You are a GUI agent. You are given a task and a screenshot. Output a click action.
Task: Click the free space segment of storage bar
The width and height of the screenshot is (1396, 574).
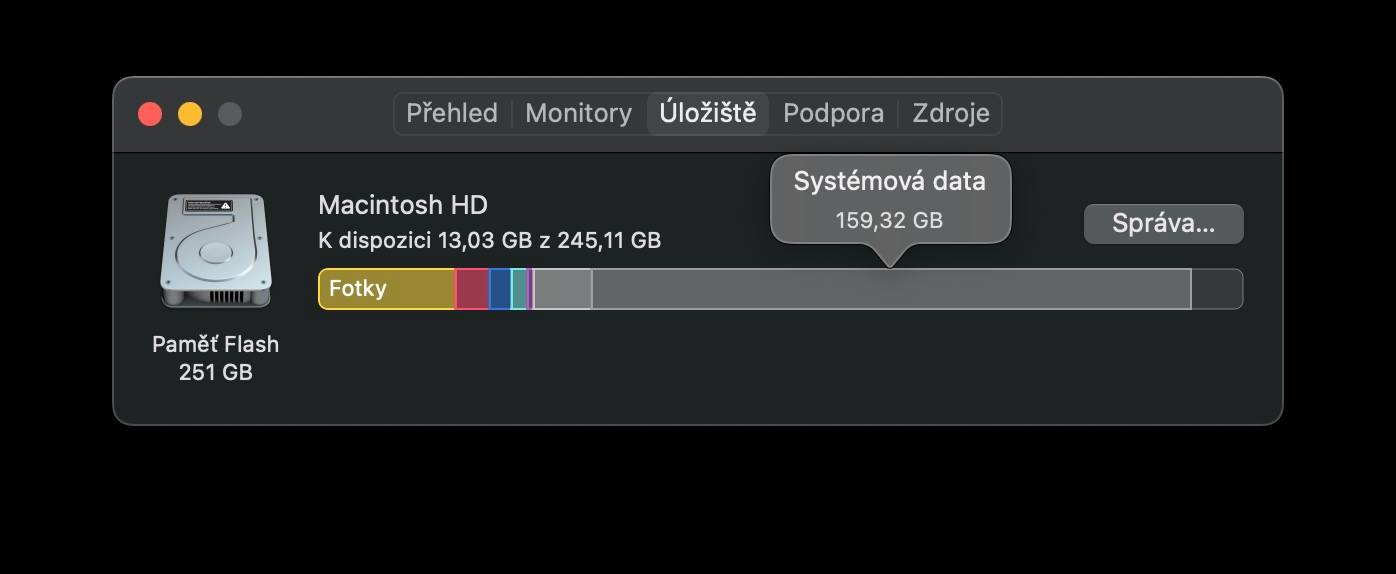click(x=1217, y=289)
